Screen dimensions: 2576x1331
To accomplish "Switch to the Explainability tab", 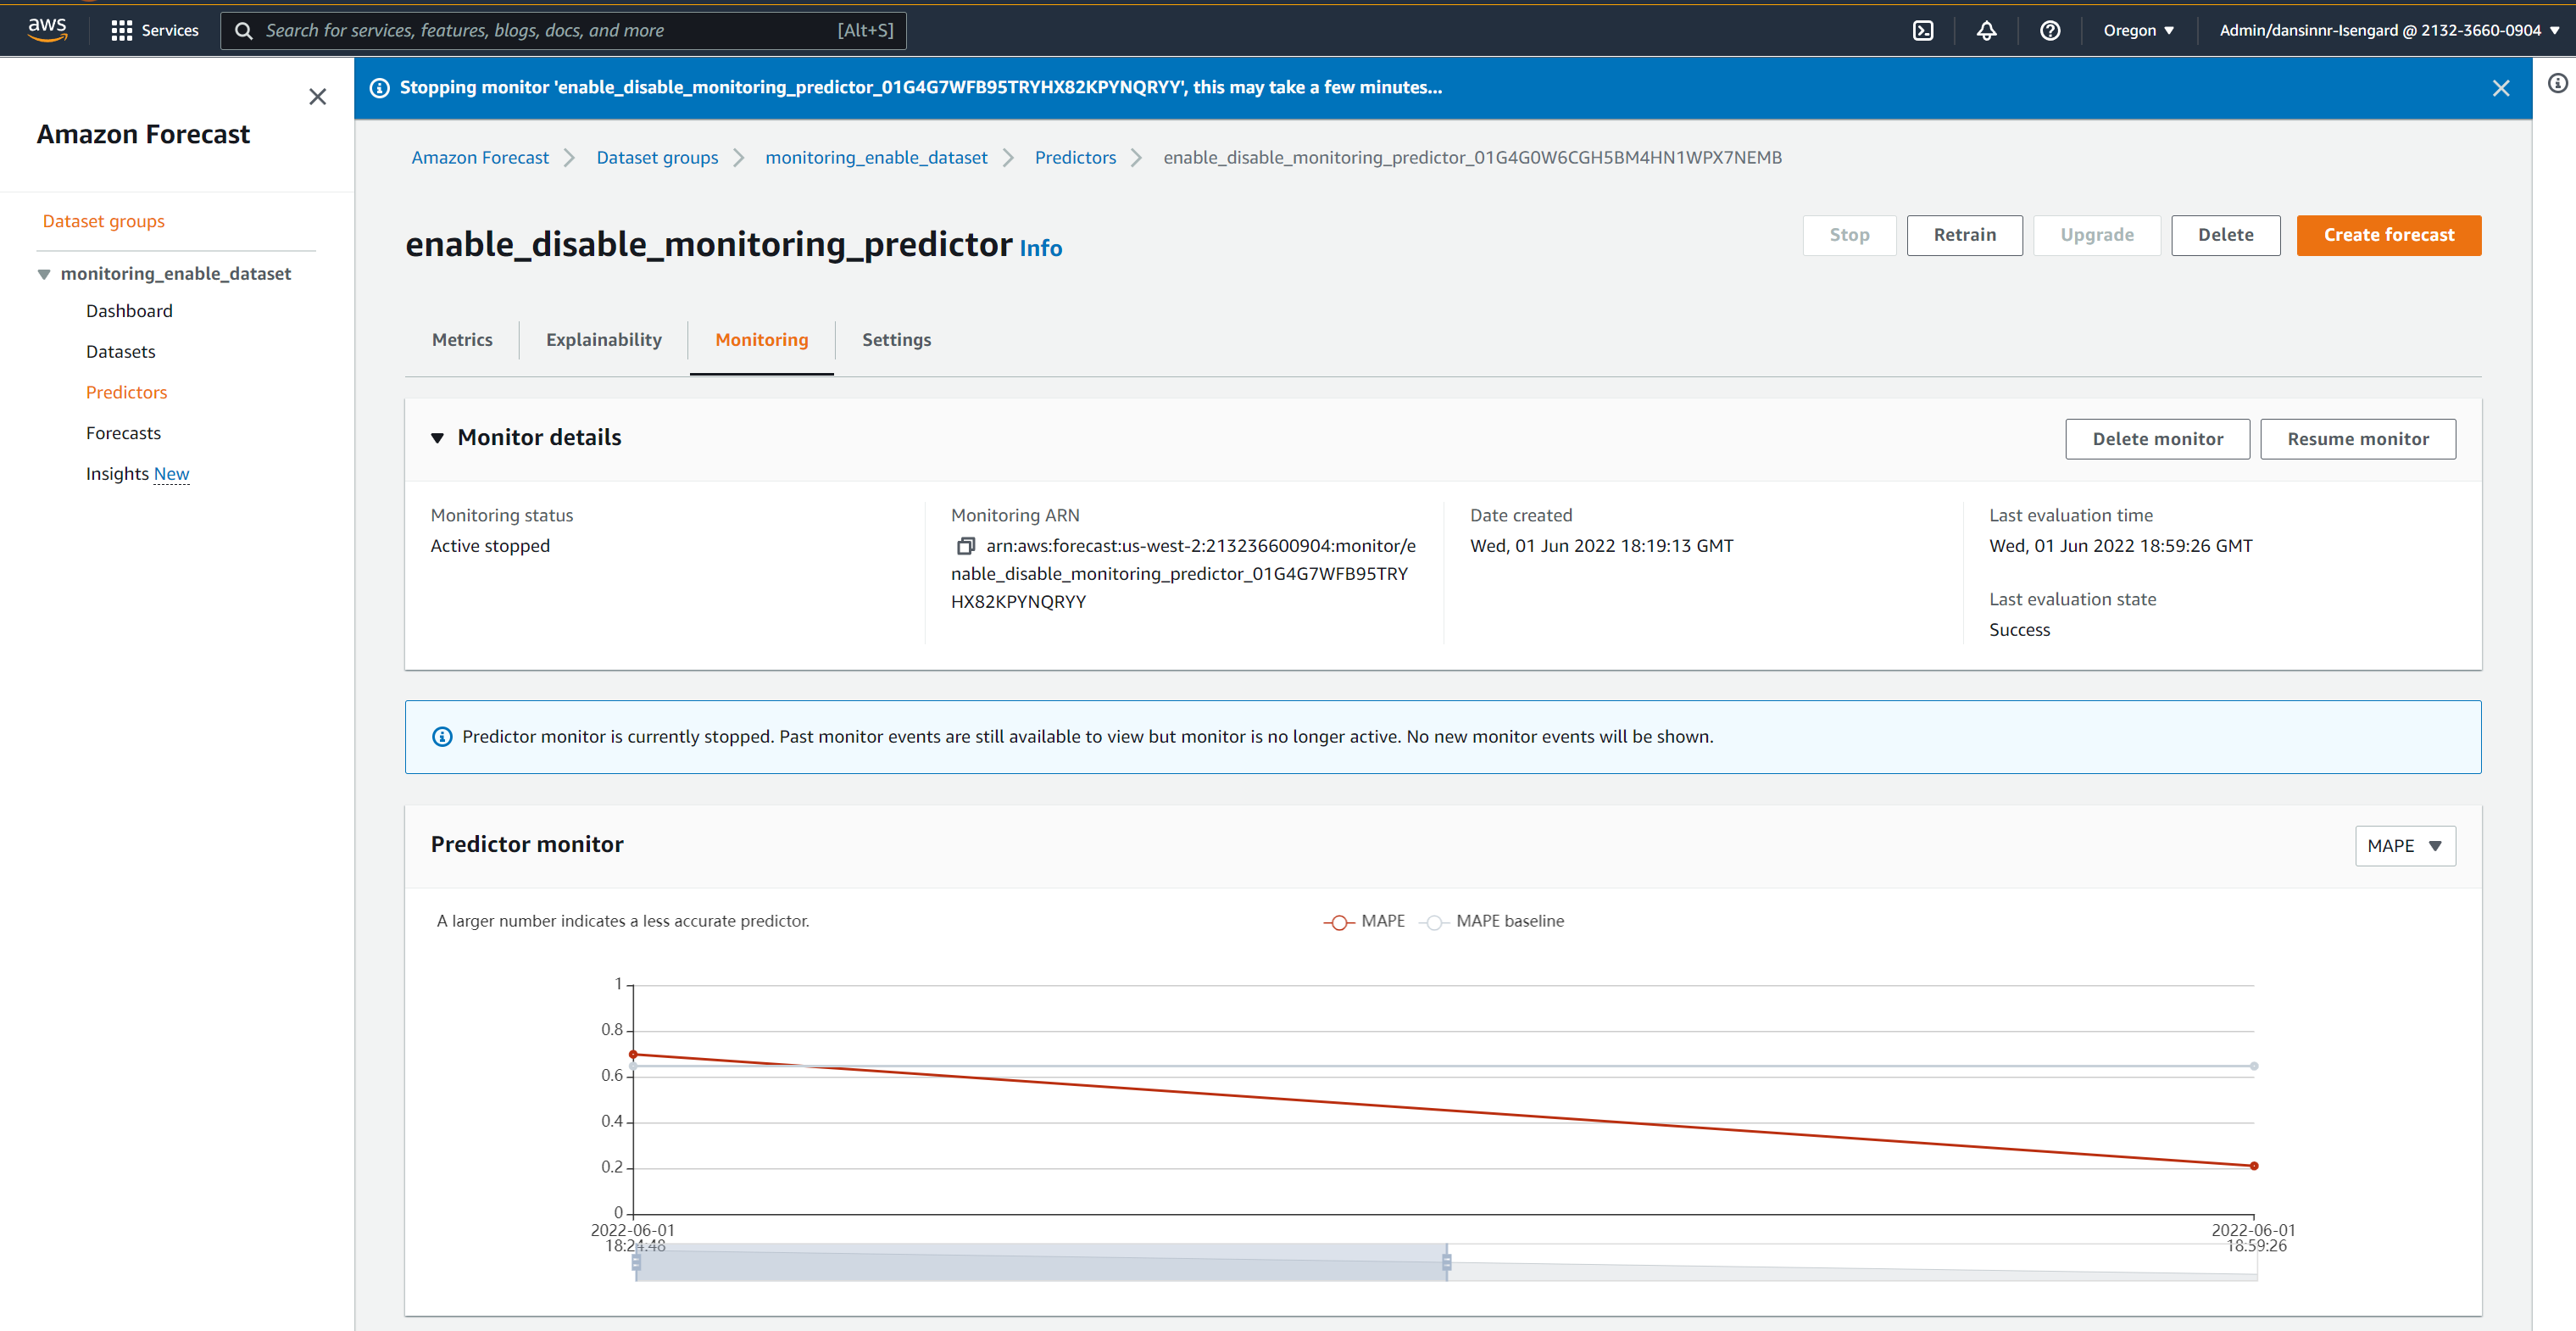I will [x=603, y=340].
